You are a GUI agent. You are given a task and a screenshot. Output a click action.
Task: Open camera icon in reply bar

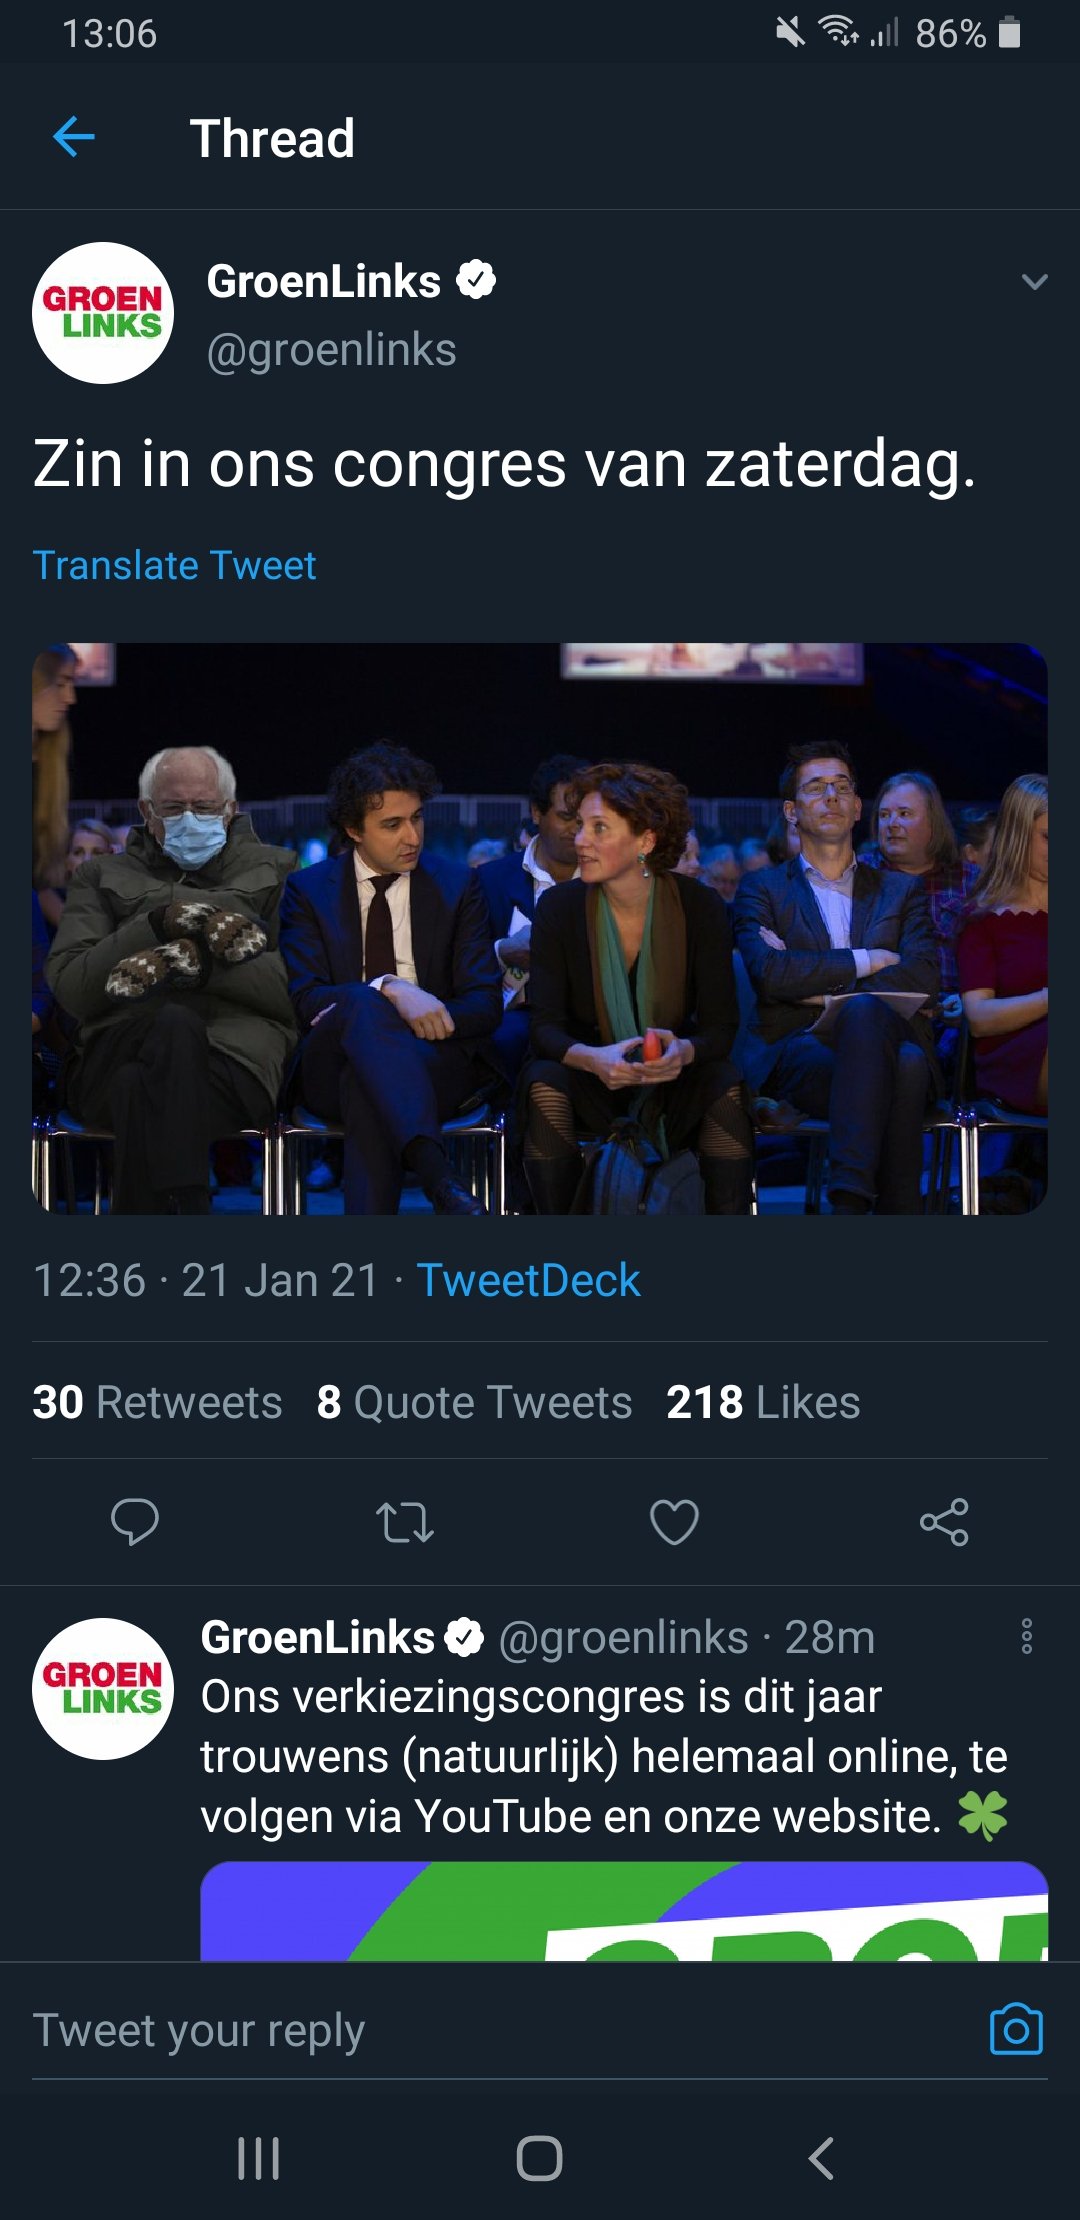(x=1016, y=2030)
